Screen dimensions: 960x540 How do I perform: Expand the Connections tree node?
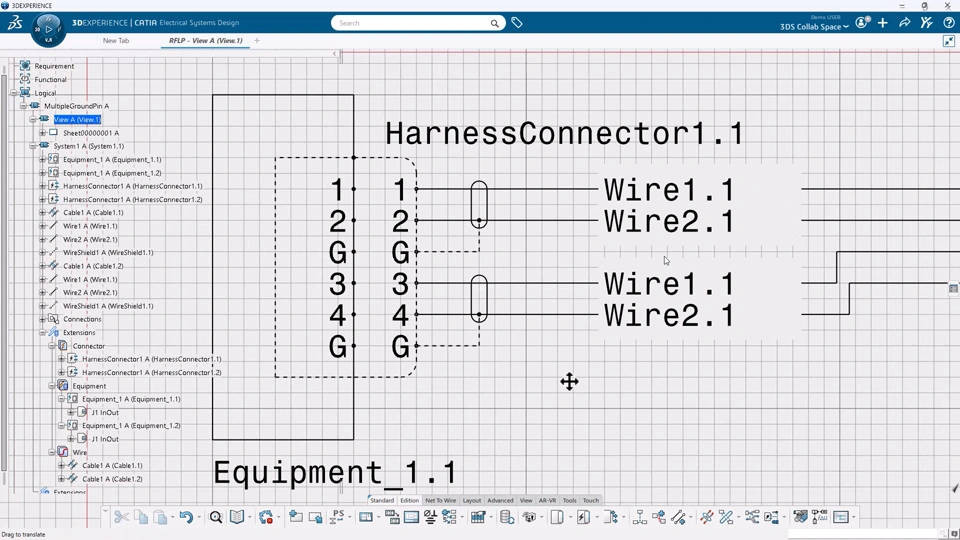[x=42, y=319]
